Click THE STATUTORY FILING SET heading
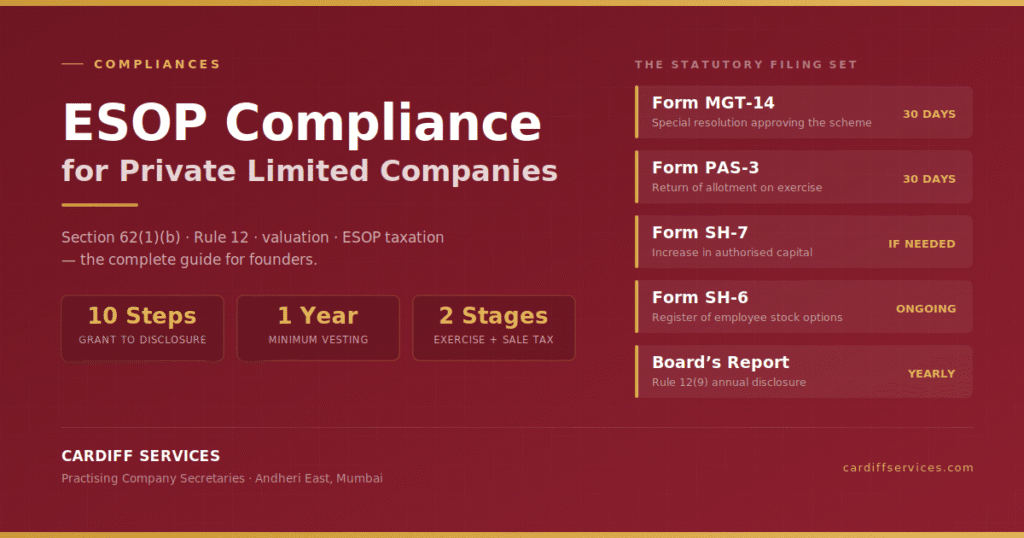1024x538 pixels. coord(746,65)
